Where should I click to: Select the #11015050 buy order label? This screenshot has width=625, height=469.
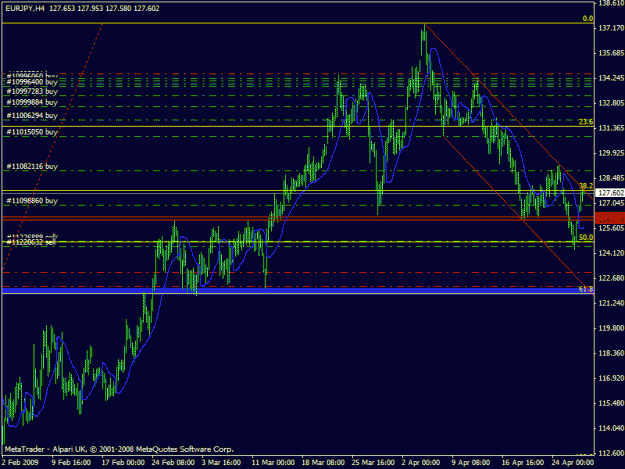pos(32,132)
